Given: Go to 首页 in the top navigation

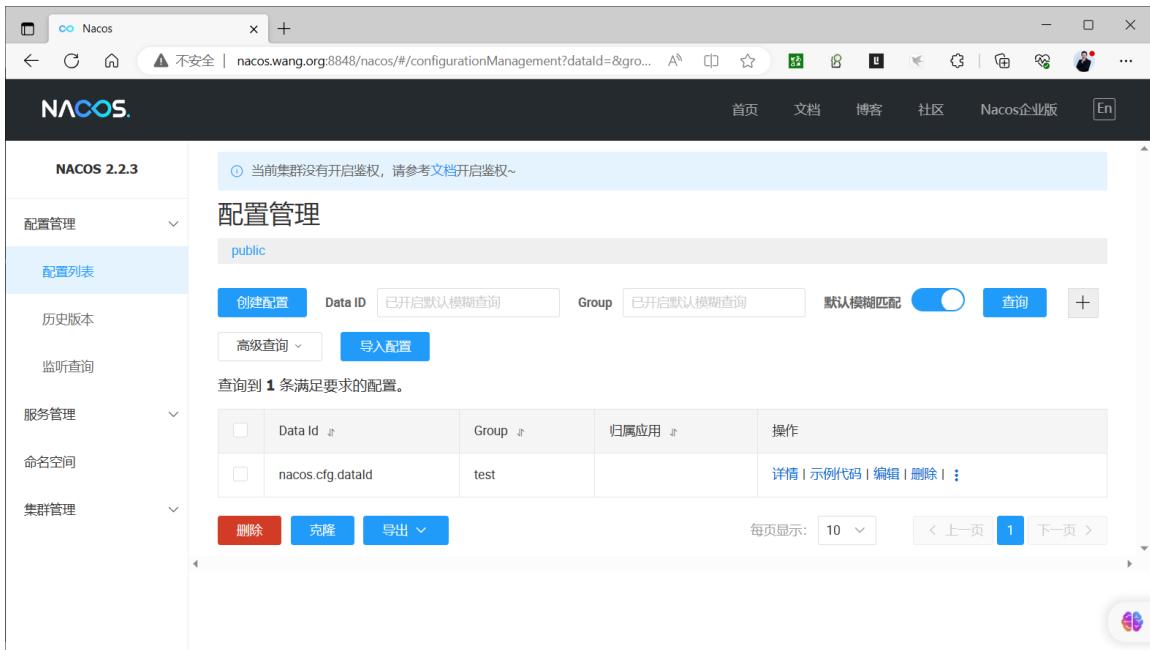Looking at the screenshot, I should coord(744,109).
